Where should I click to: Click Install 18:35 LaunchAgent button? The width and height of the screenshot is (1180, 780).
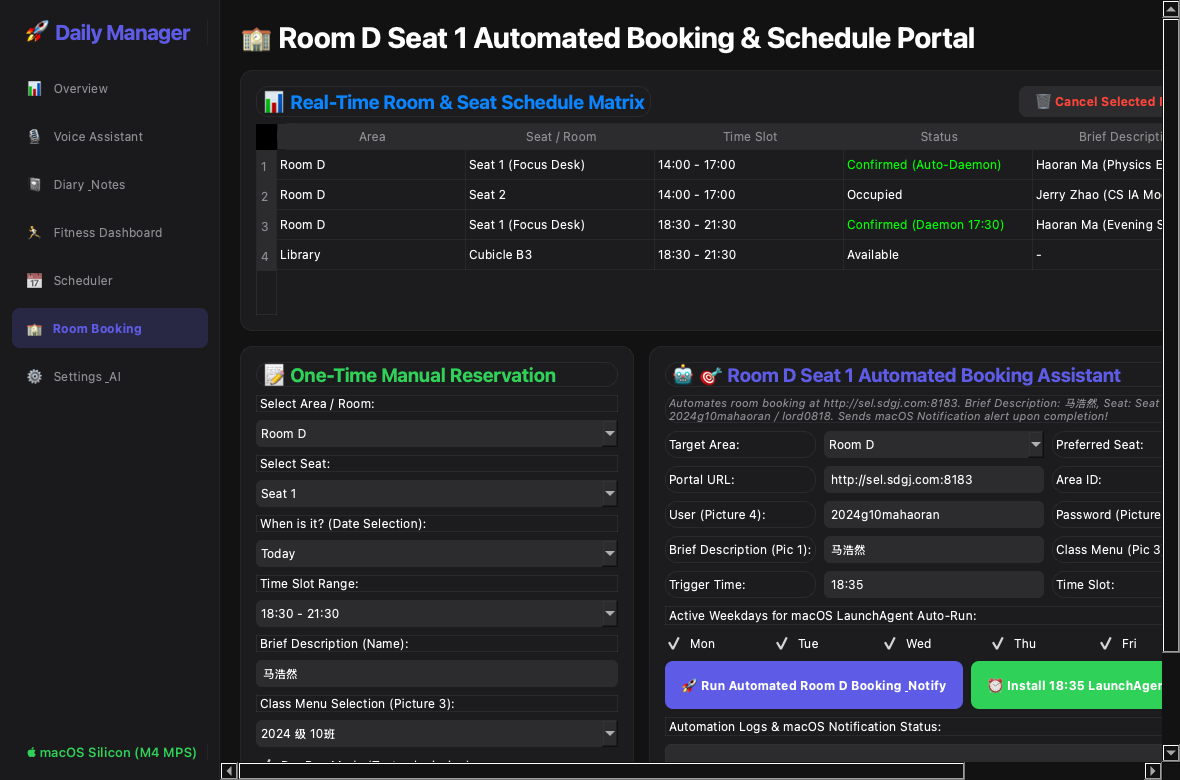coord(1066,685)
